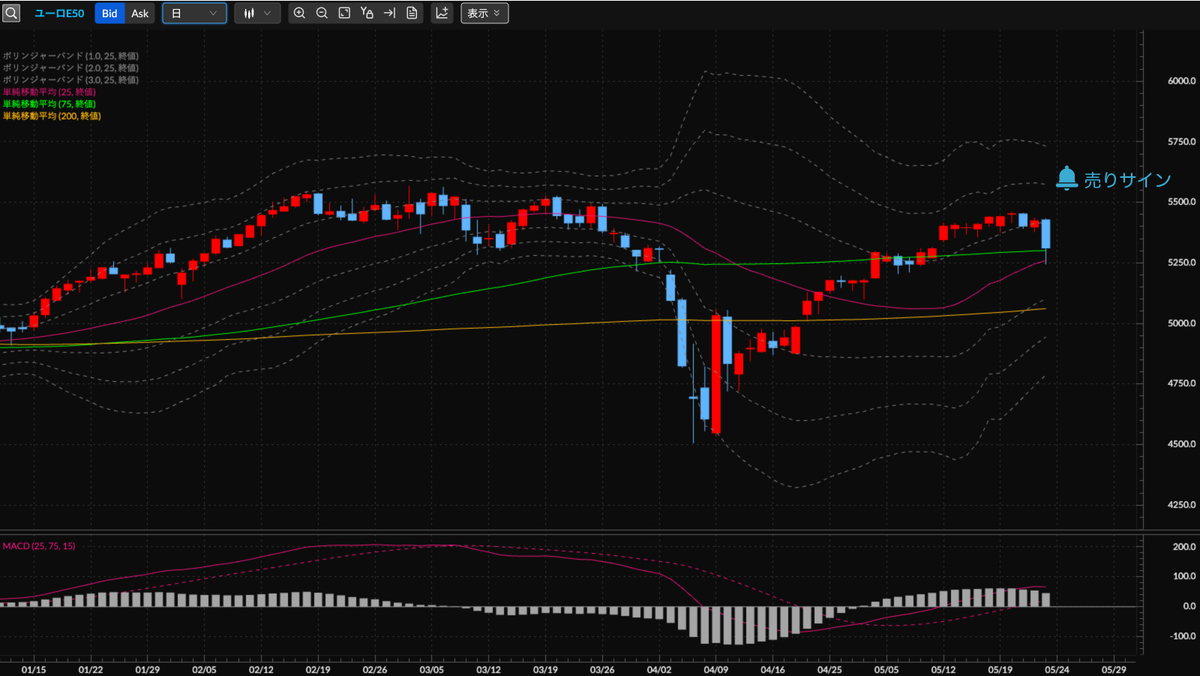1200x676 pixels.
Task: Click the fit-to-screen chart icon
Action: pos(344,13)
